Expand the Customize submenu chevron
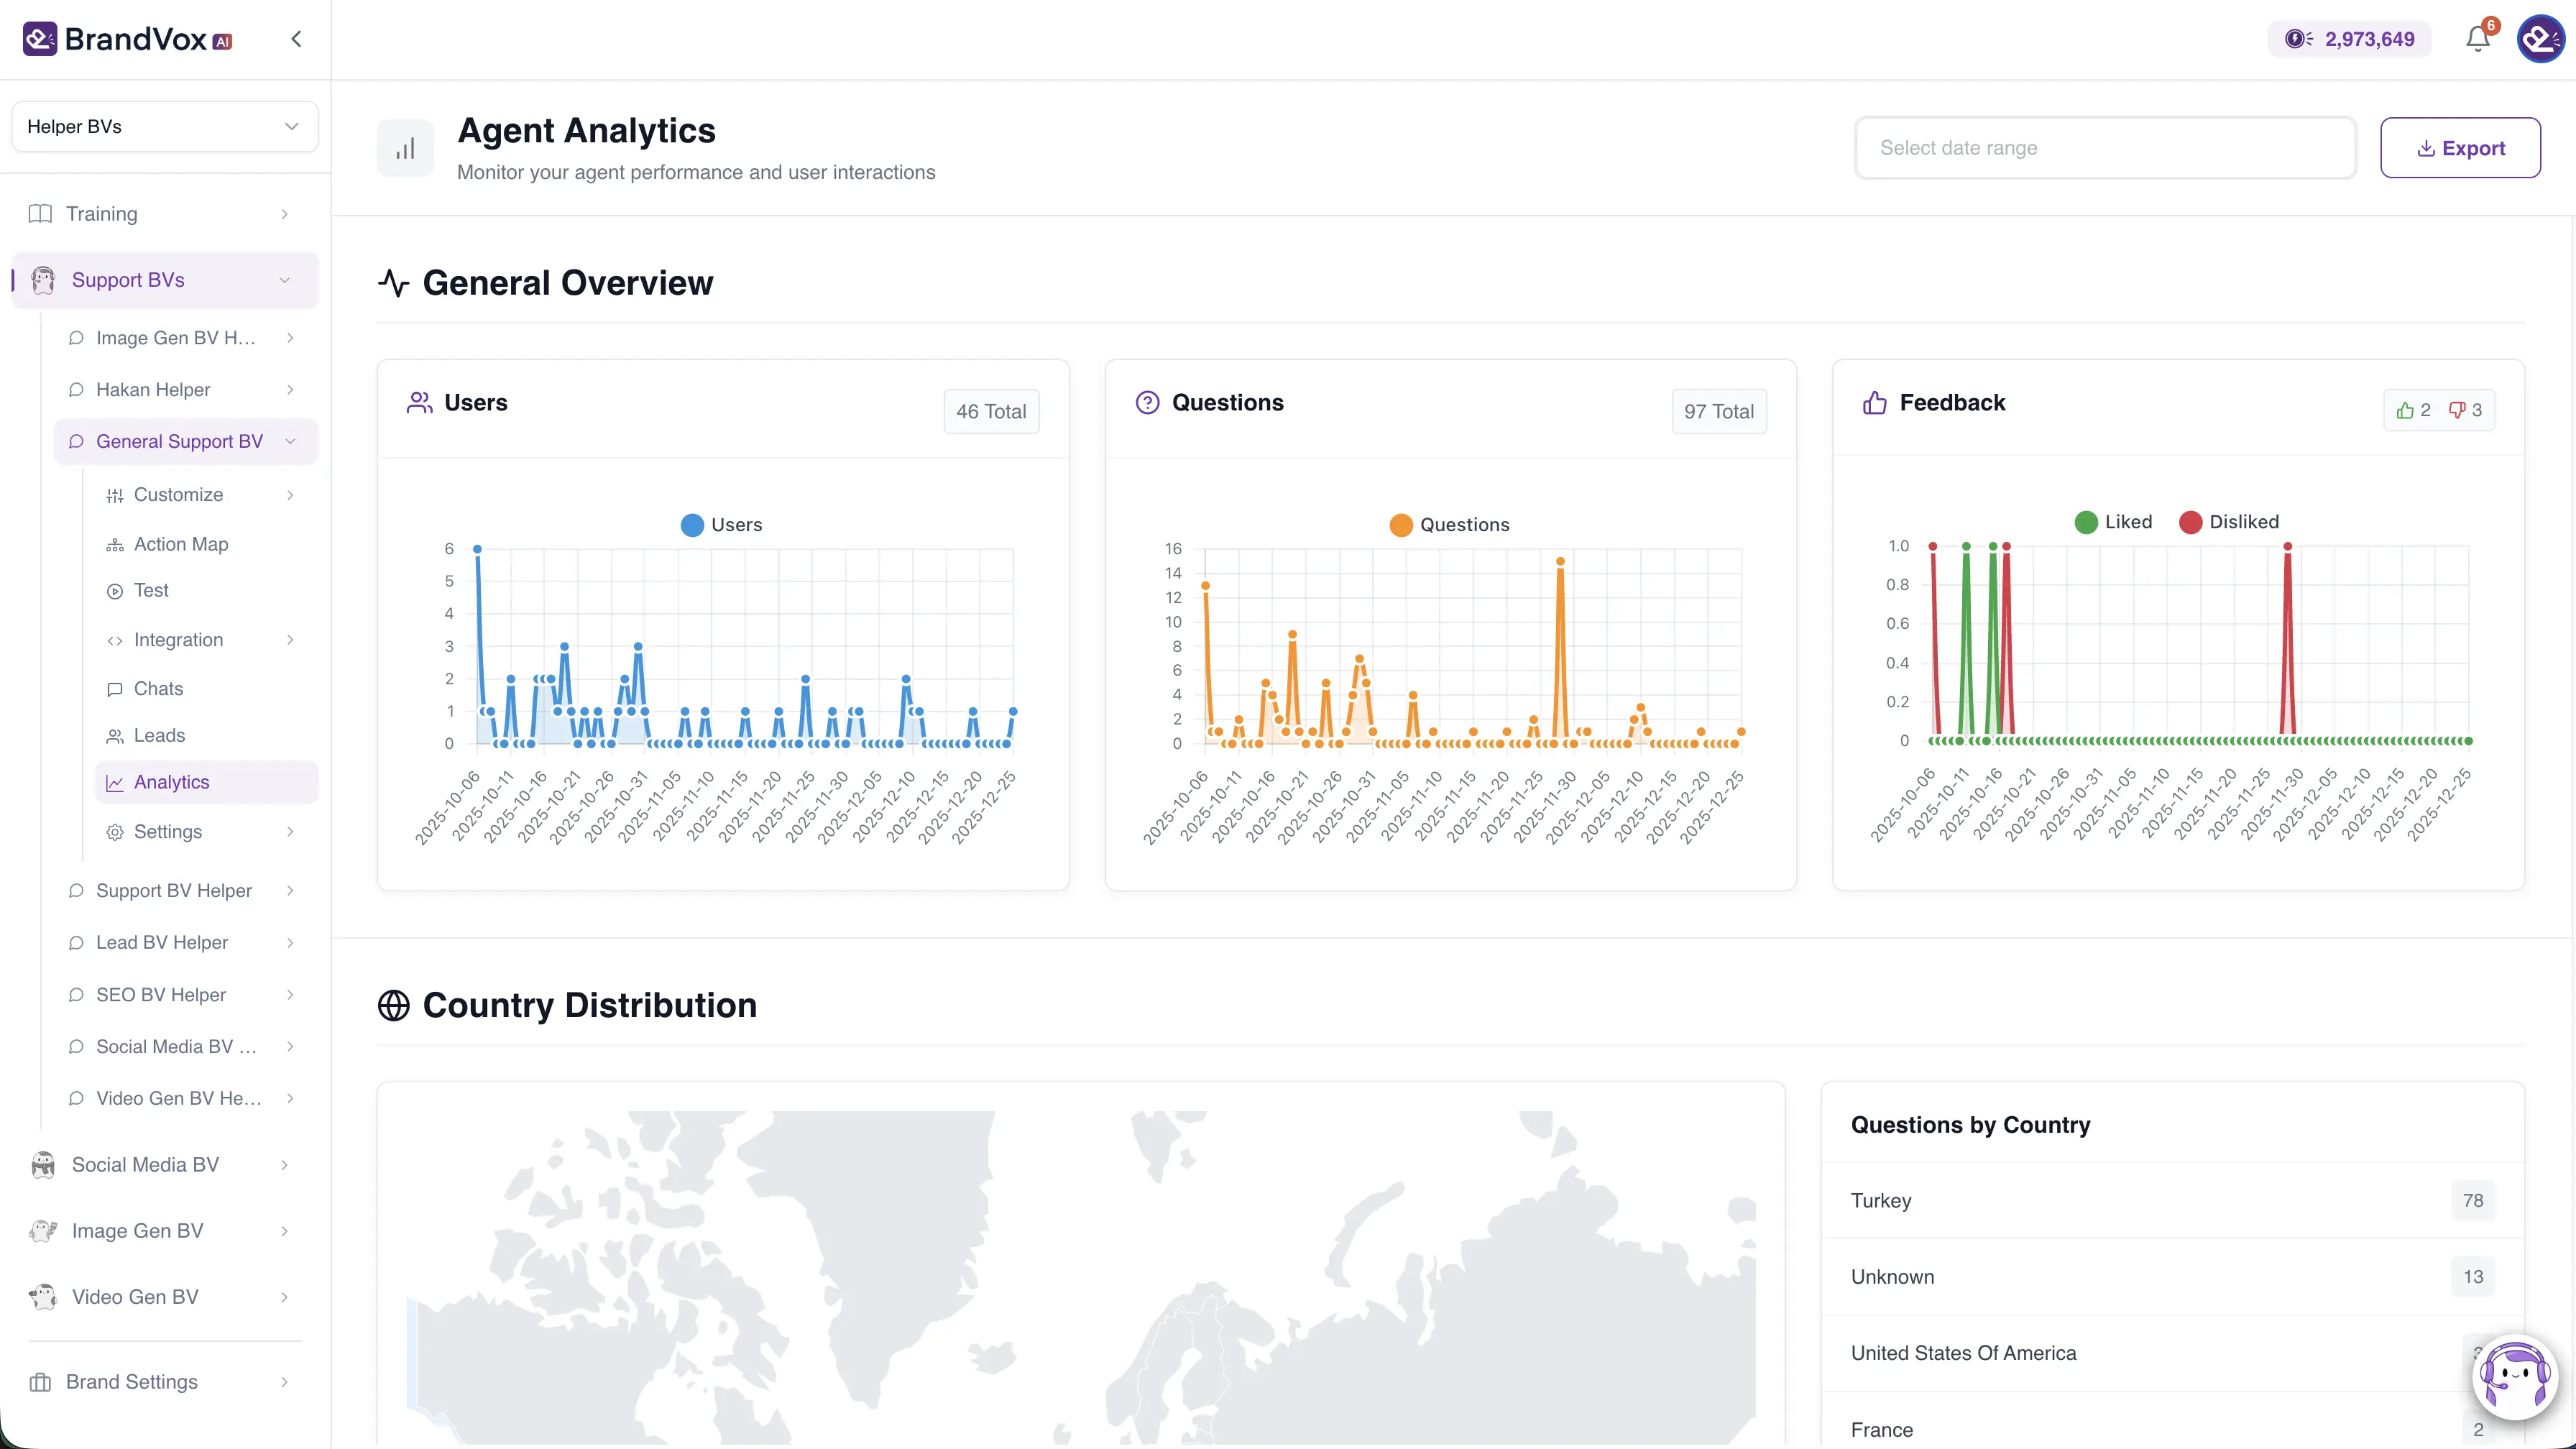 (290, 495)
